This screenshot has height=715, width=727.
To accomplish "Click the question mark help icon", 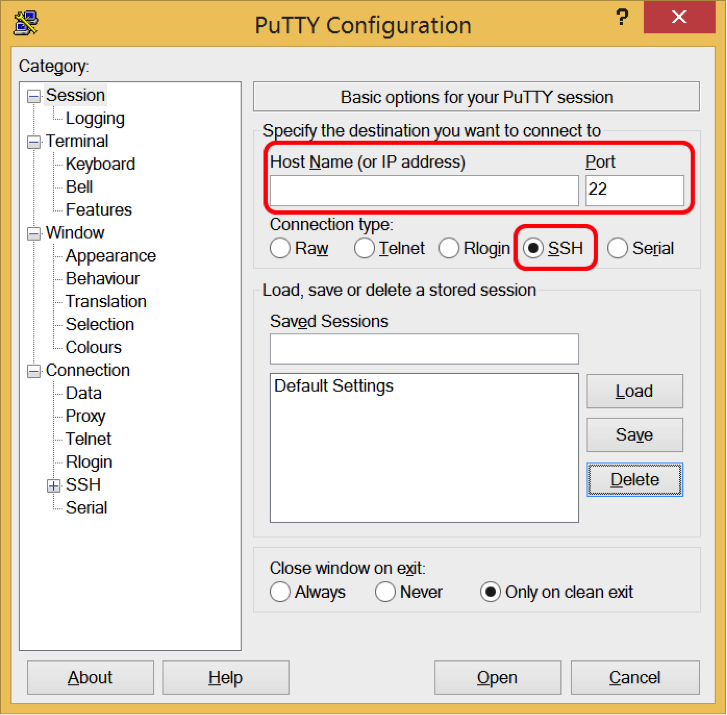I will (x=622, y=17).
